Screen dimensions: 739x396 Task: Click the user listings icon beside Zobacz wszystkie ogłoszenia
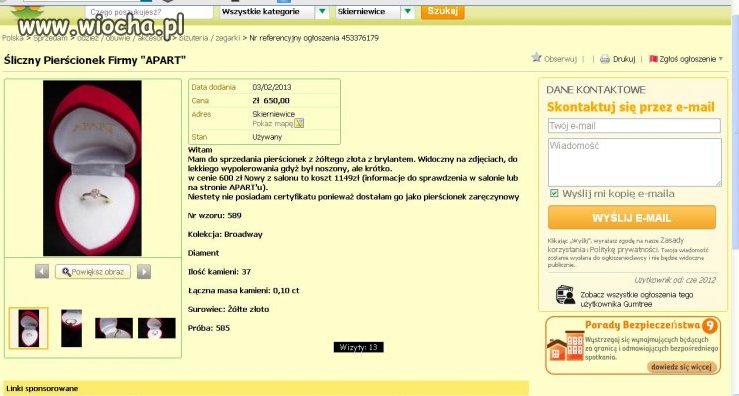coord(565,295)
